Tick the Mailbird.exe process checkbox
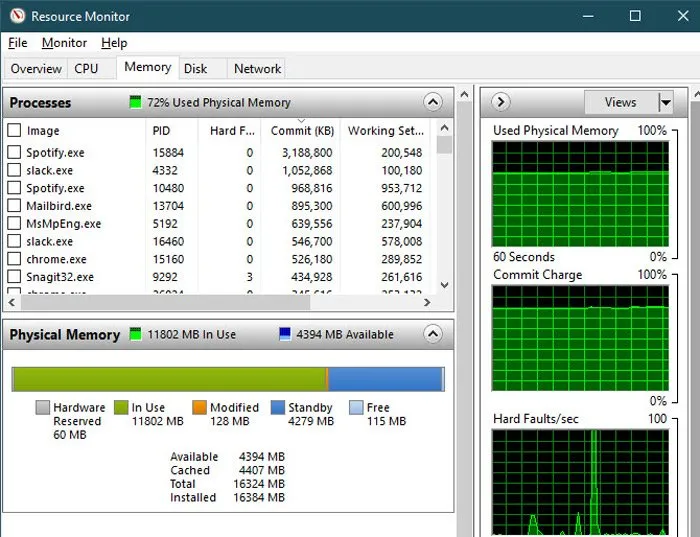The image size is (700, 537). point(14,206)
